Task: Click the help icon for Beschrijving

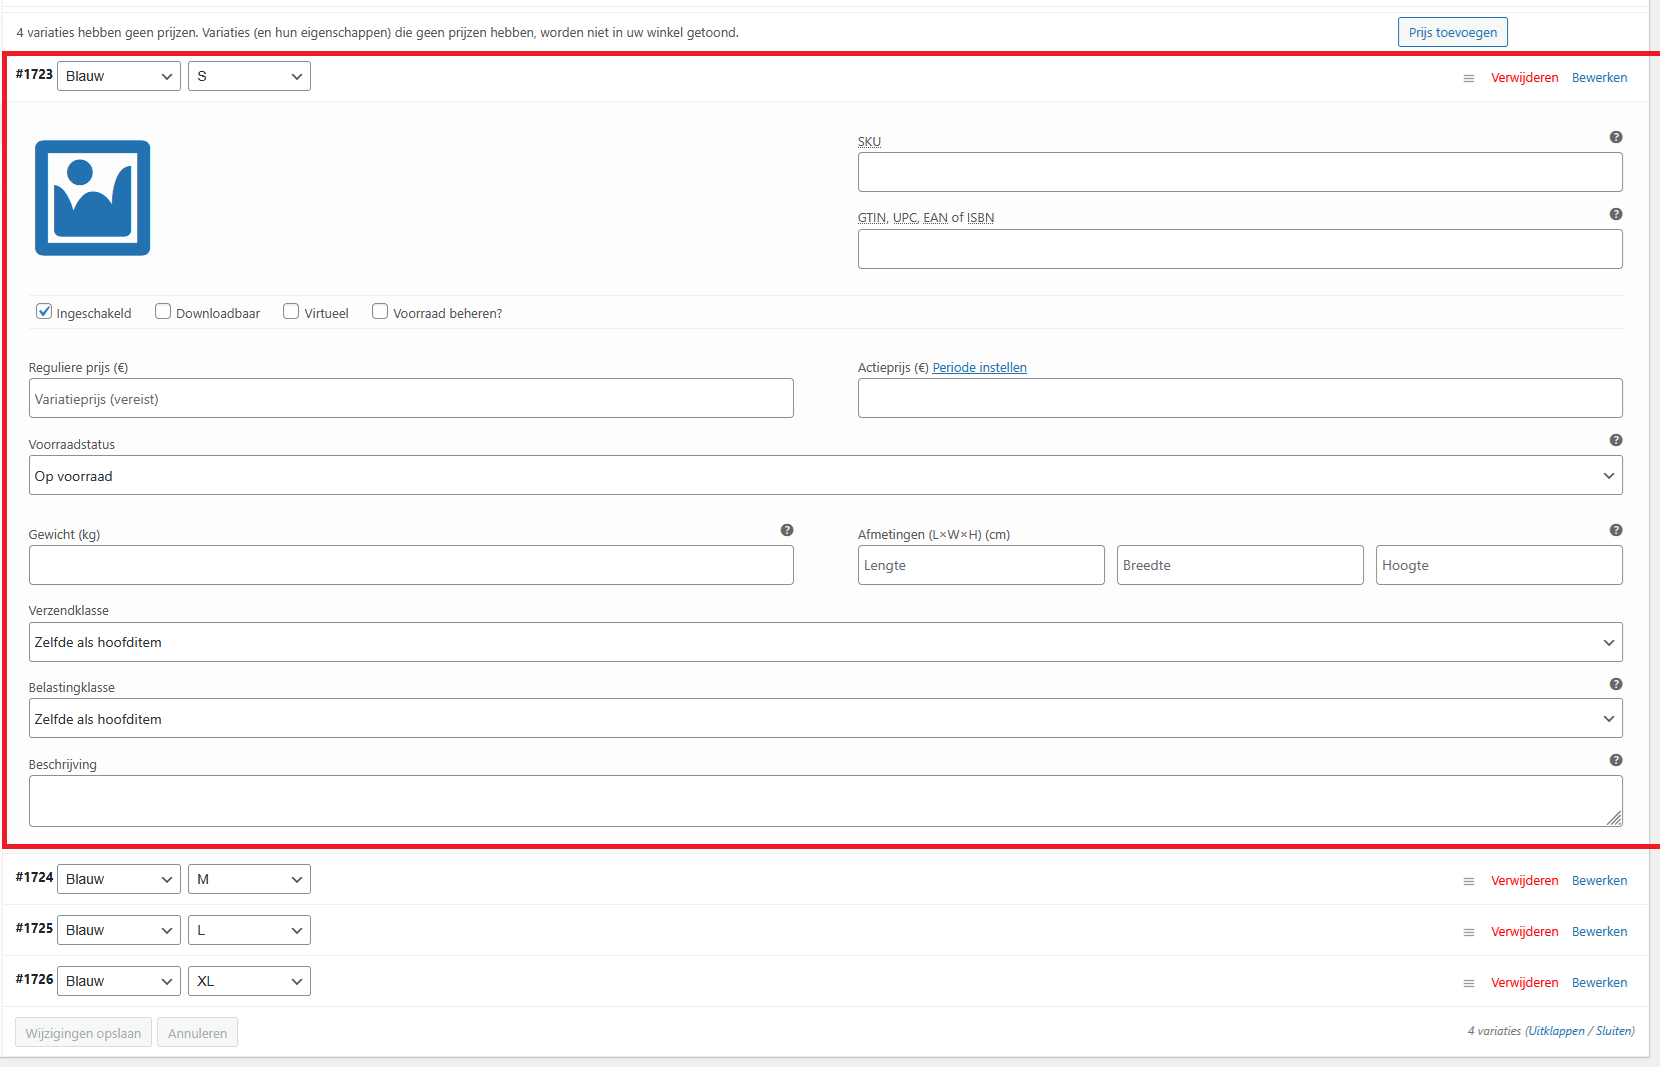Action: click(1615, 760)
